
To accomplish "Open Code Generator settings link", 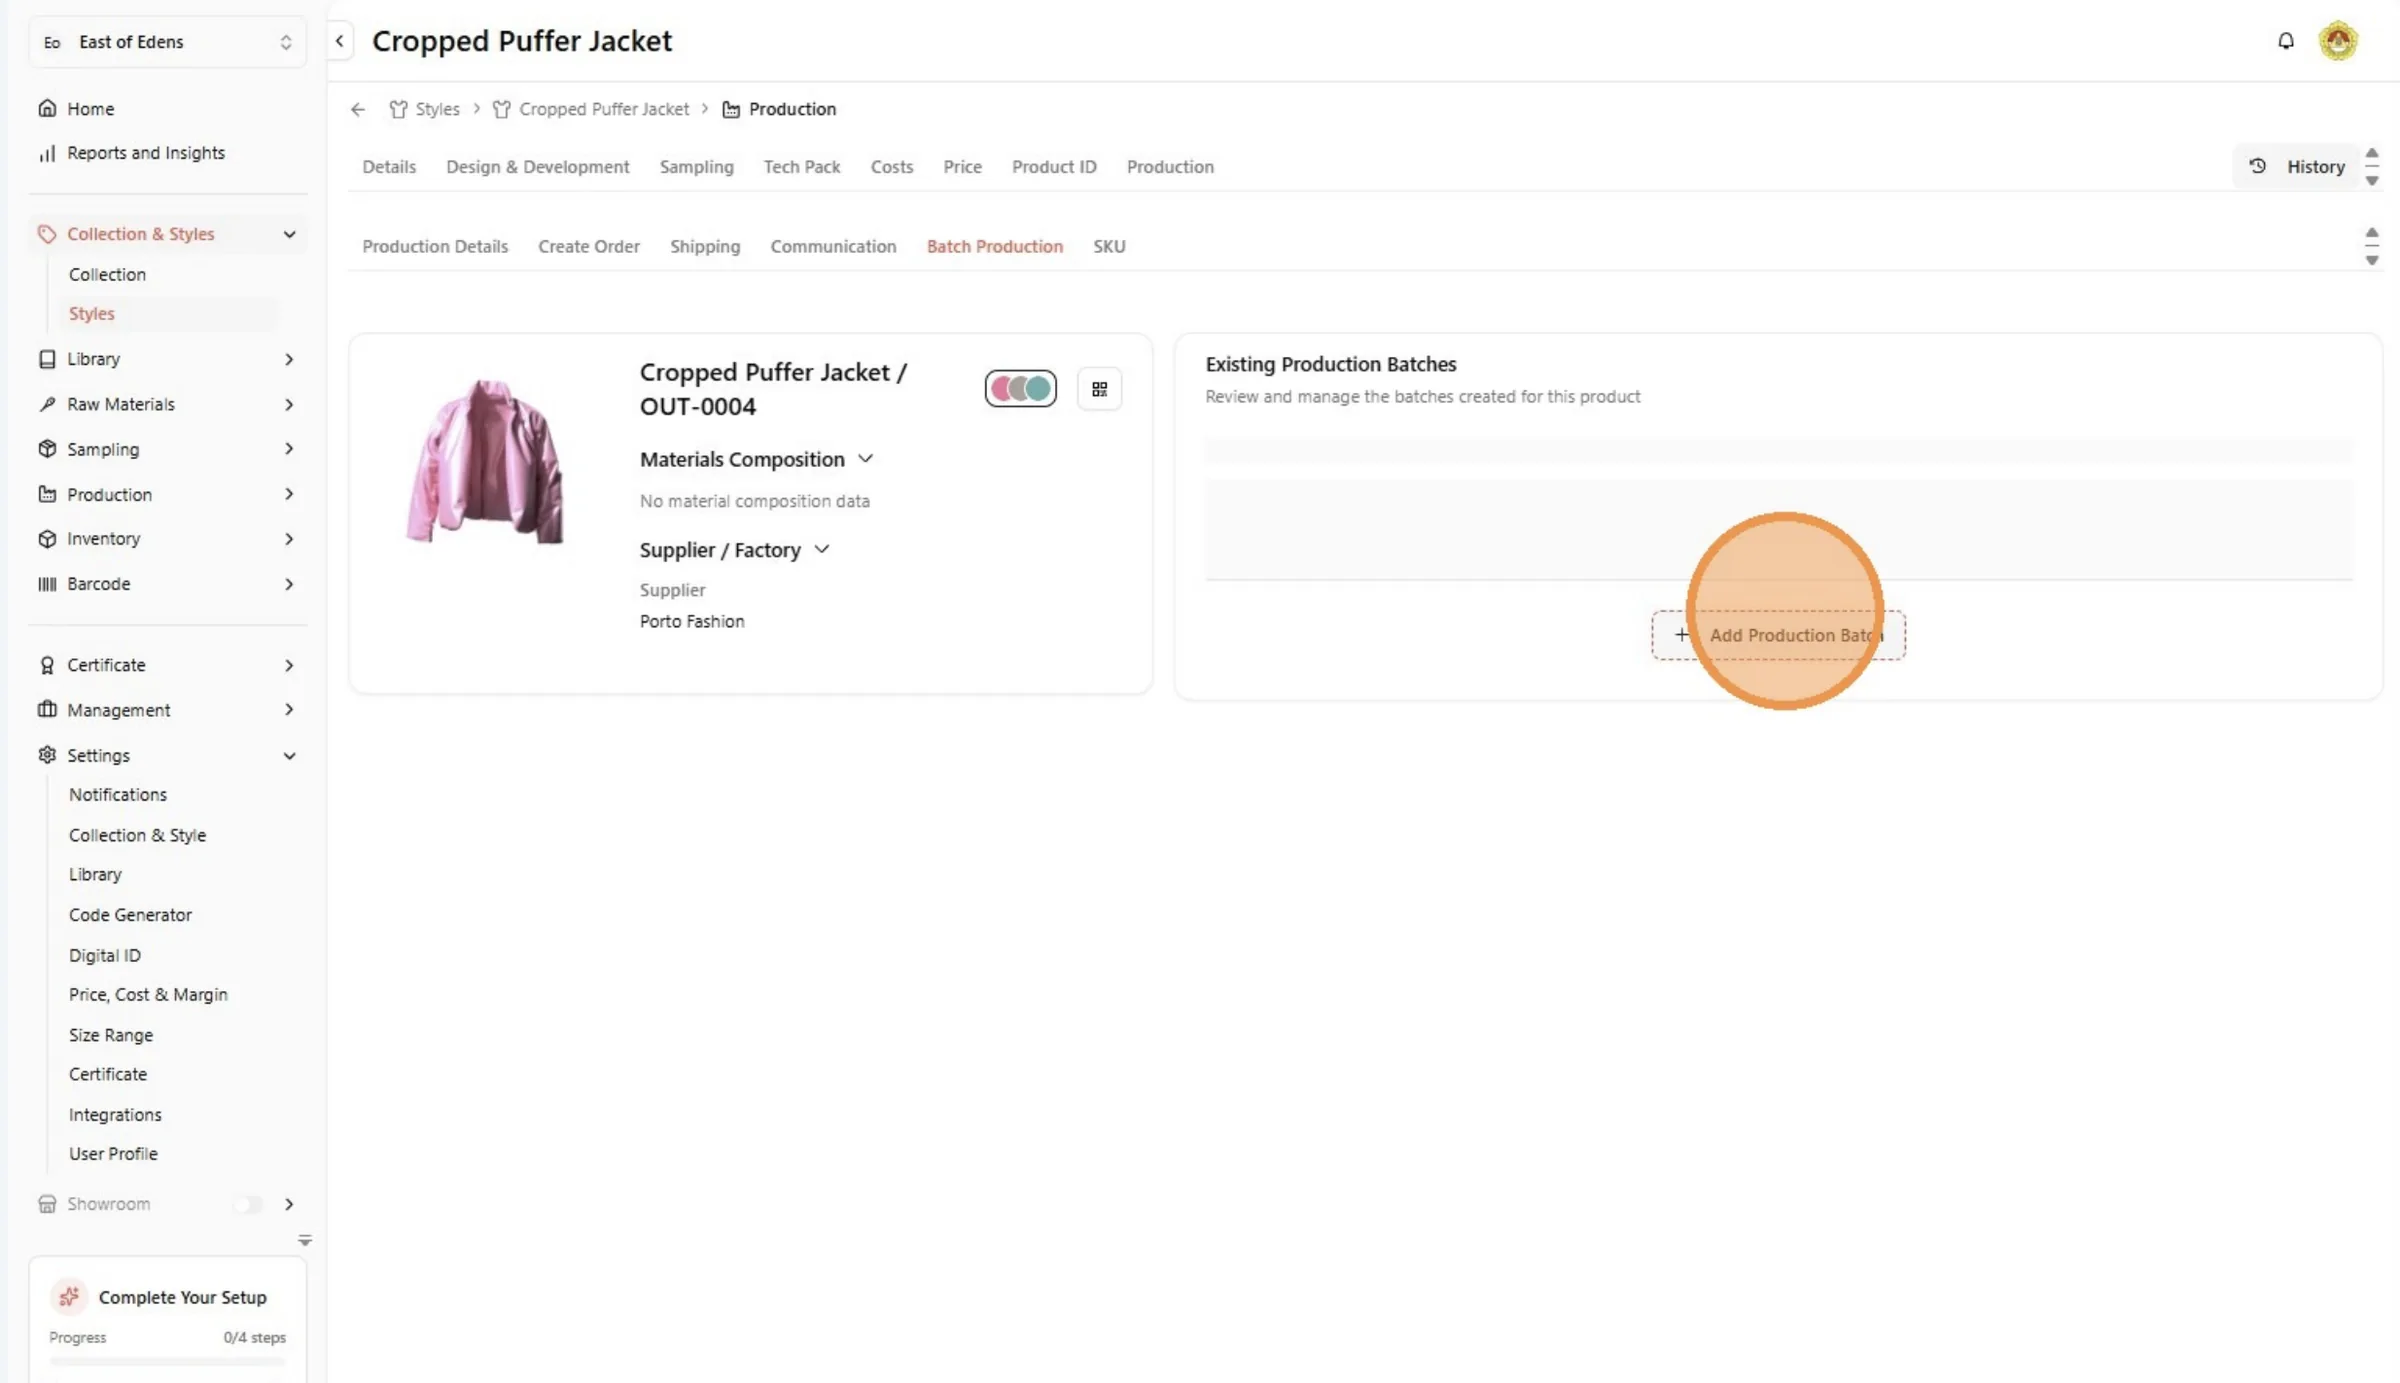I will coord(130,915).
